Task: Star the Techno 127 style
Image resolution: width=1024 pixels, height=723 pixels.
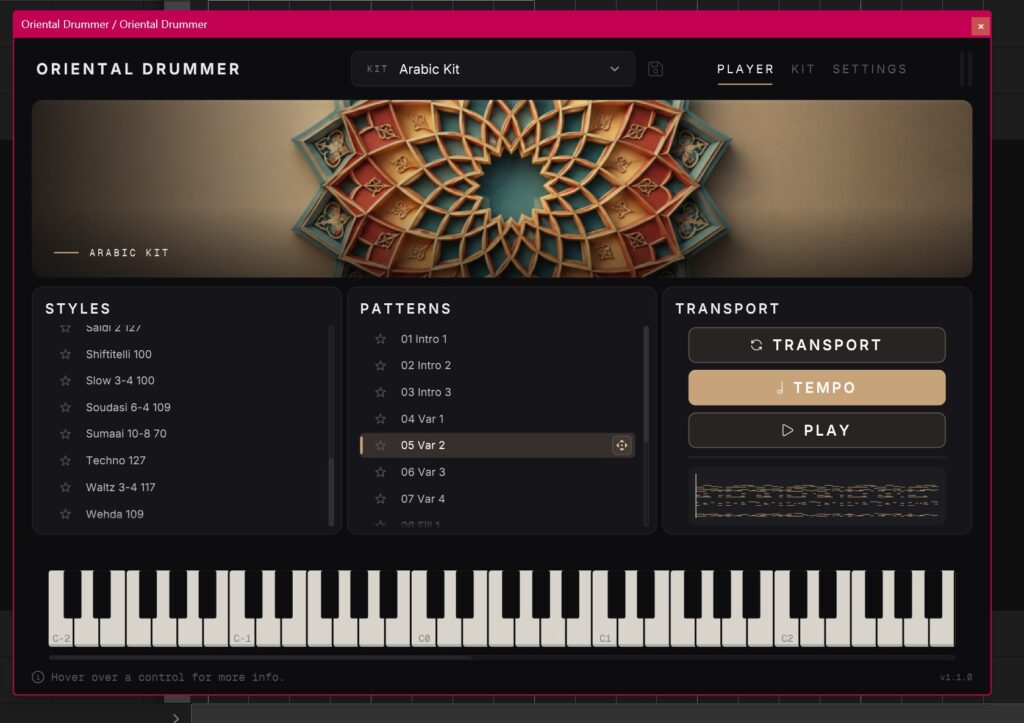Action: tap(65, 460)
